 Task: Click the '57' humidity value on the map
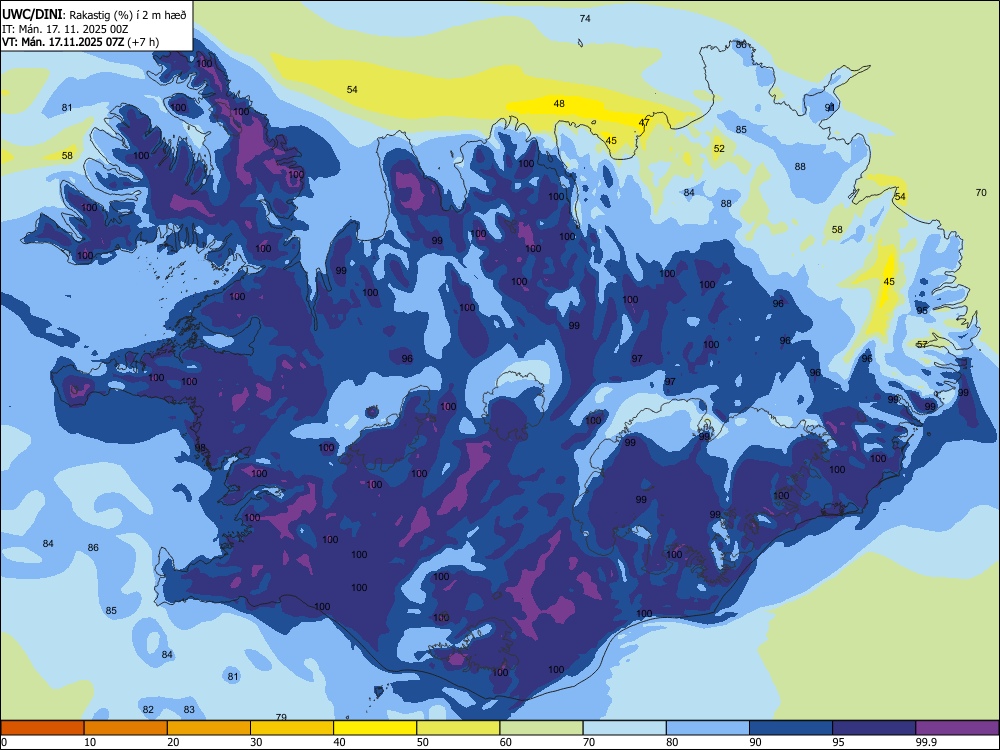(922, 344)
